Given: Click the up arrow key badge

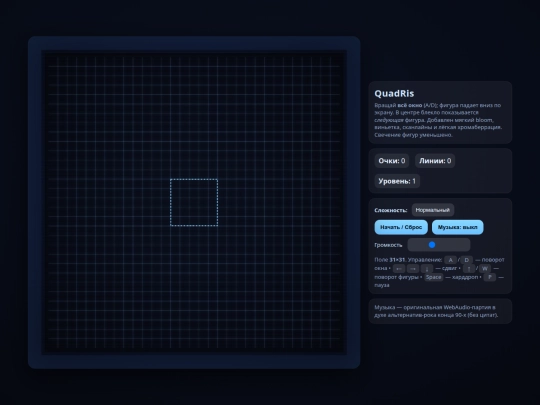Looking at the screenshot, I should tap(469, 269).
